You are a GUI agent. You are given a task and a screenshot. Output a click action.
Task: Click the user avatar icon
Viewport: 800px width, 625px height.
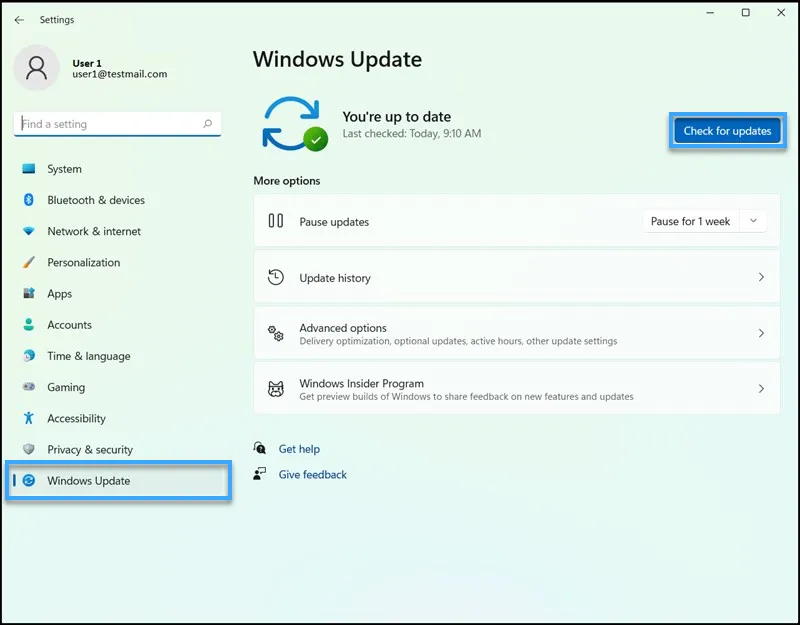click(37, 68)
